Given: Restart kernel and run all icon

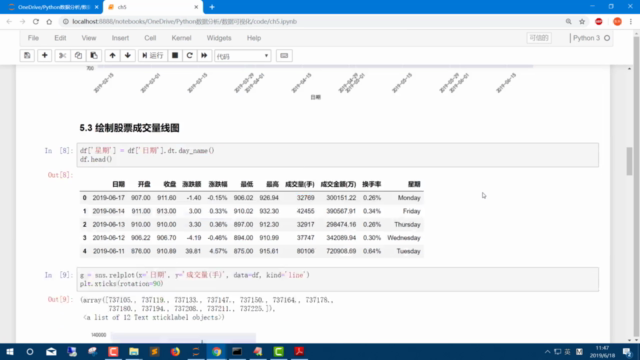Looking at the screenshot, I should (204, 56).
